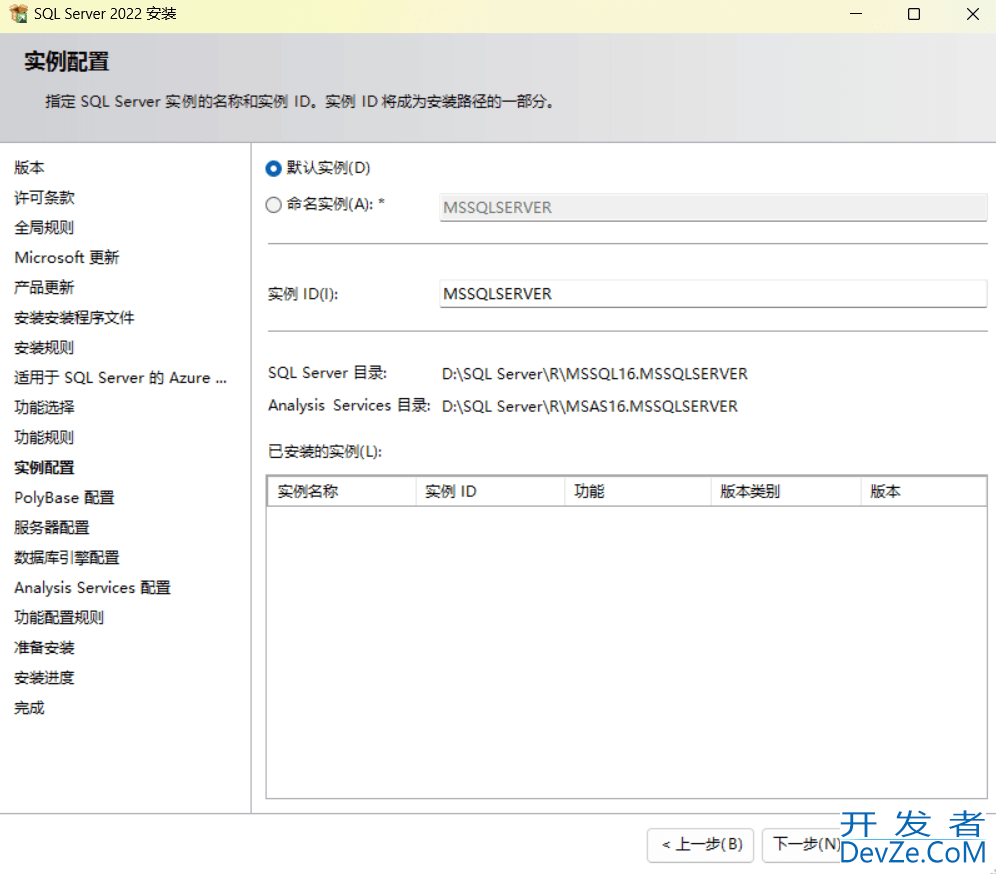The image size is (996, 874).
Task: Sort by 实例 ID column header
Action: (x=490, y=492)
